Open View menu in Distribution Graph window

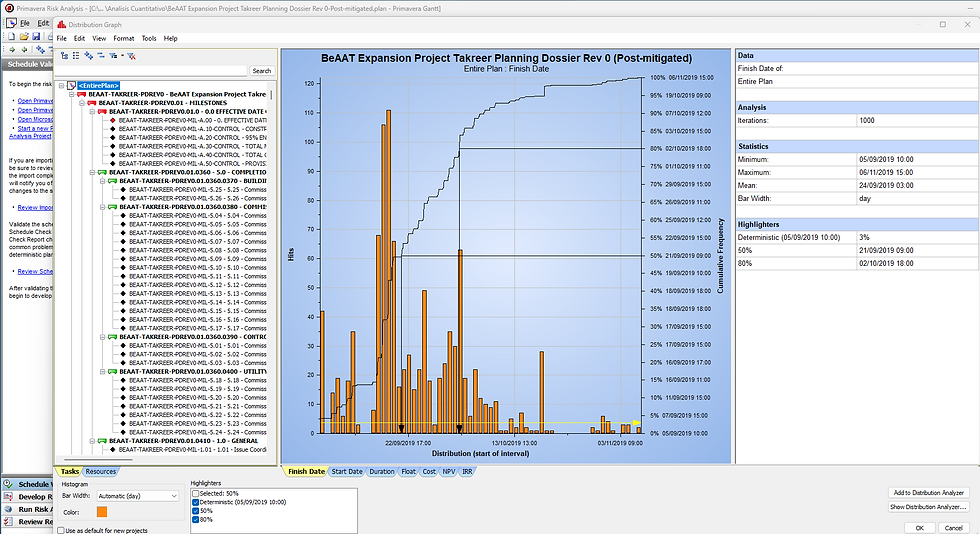[99, 38]
